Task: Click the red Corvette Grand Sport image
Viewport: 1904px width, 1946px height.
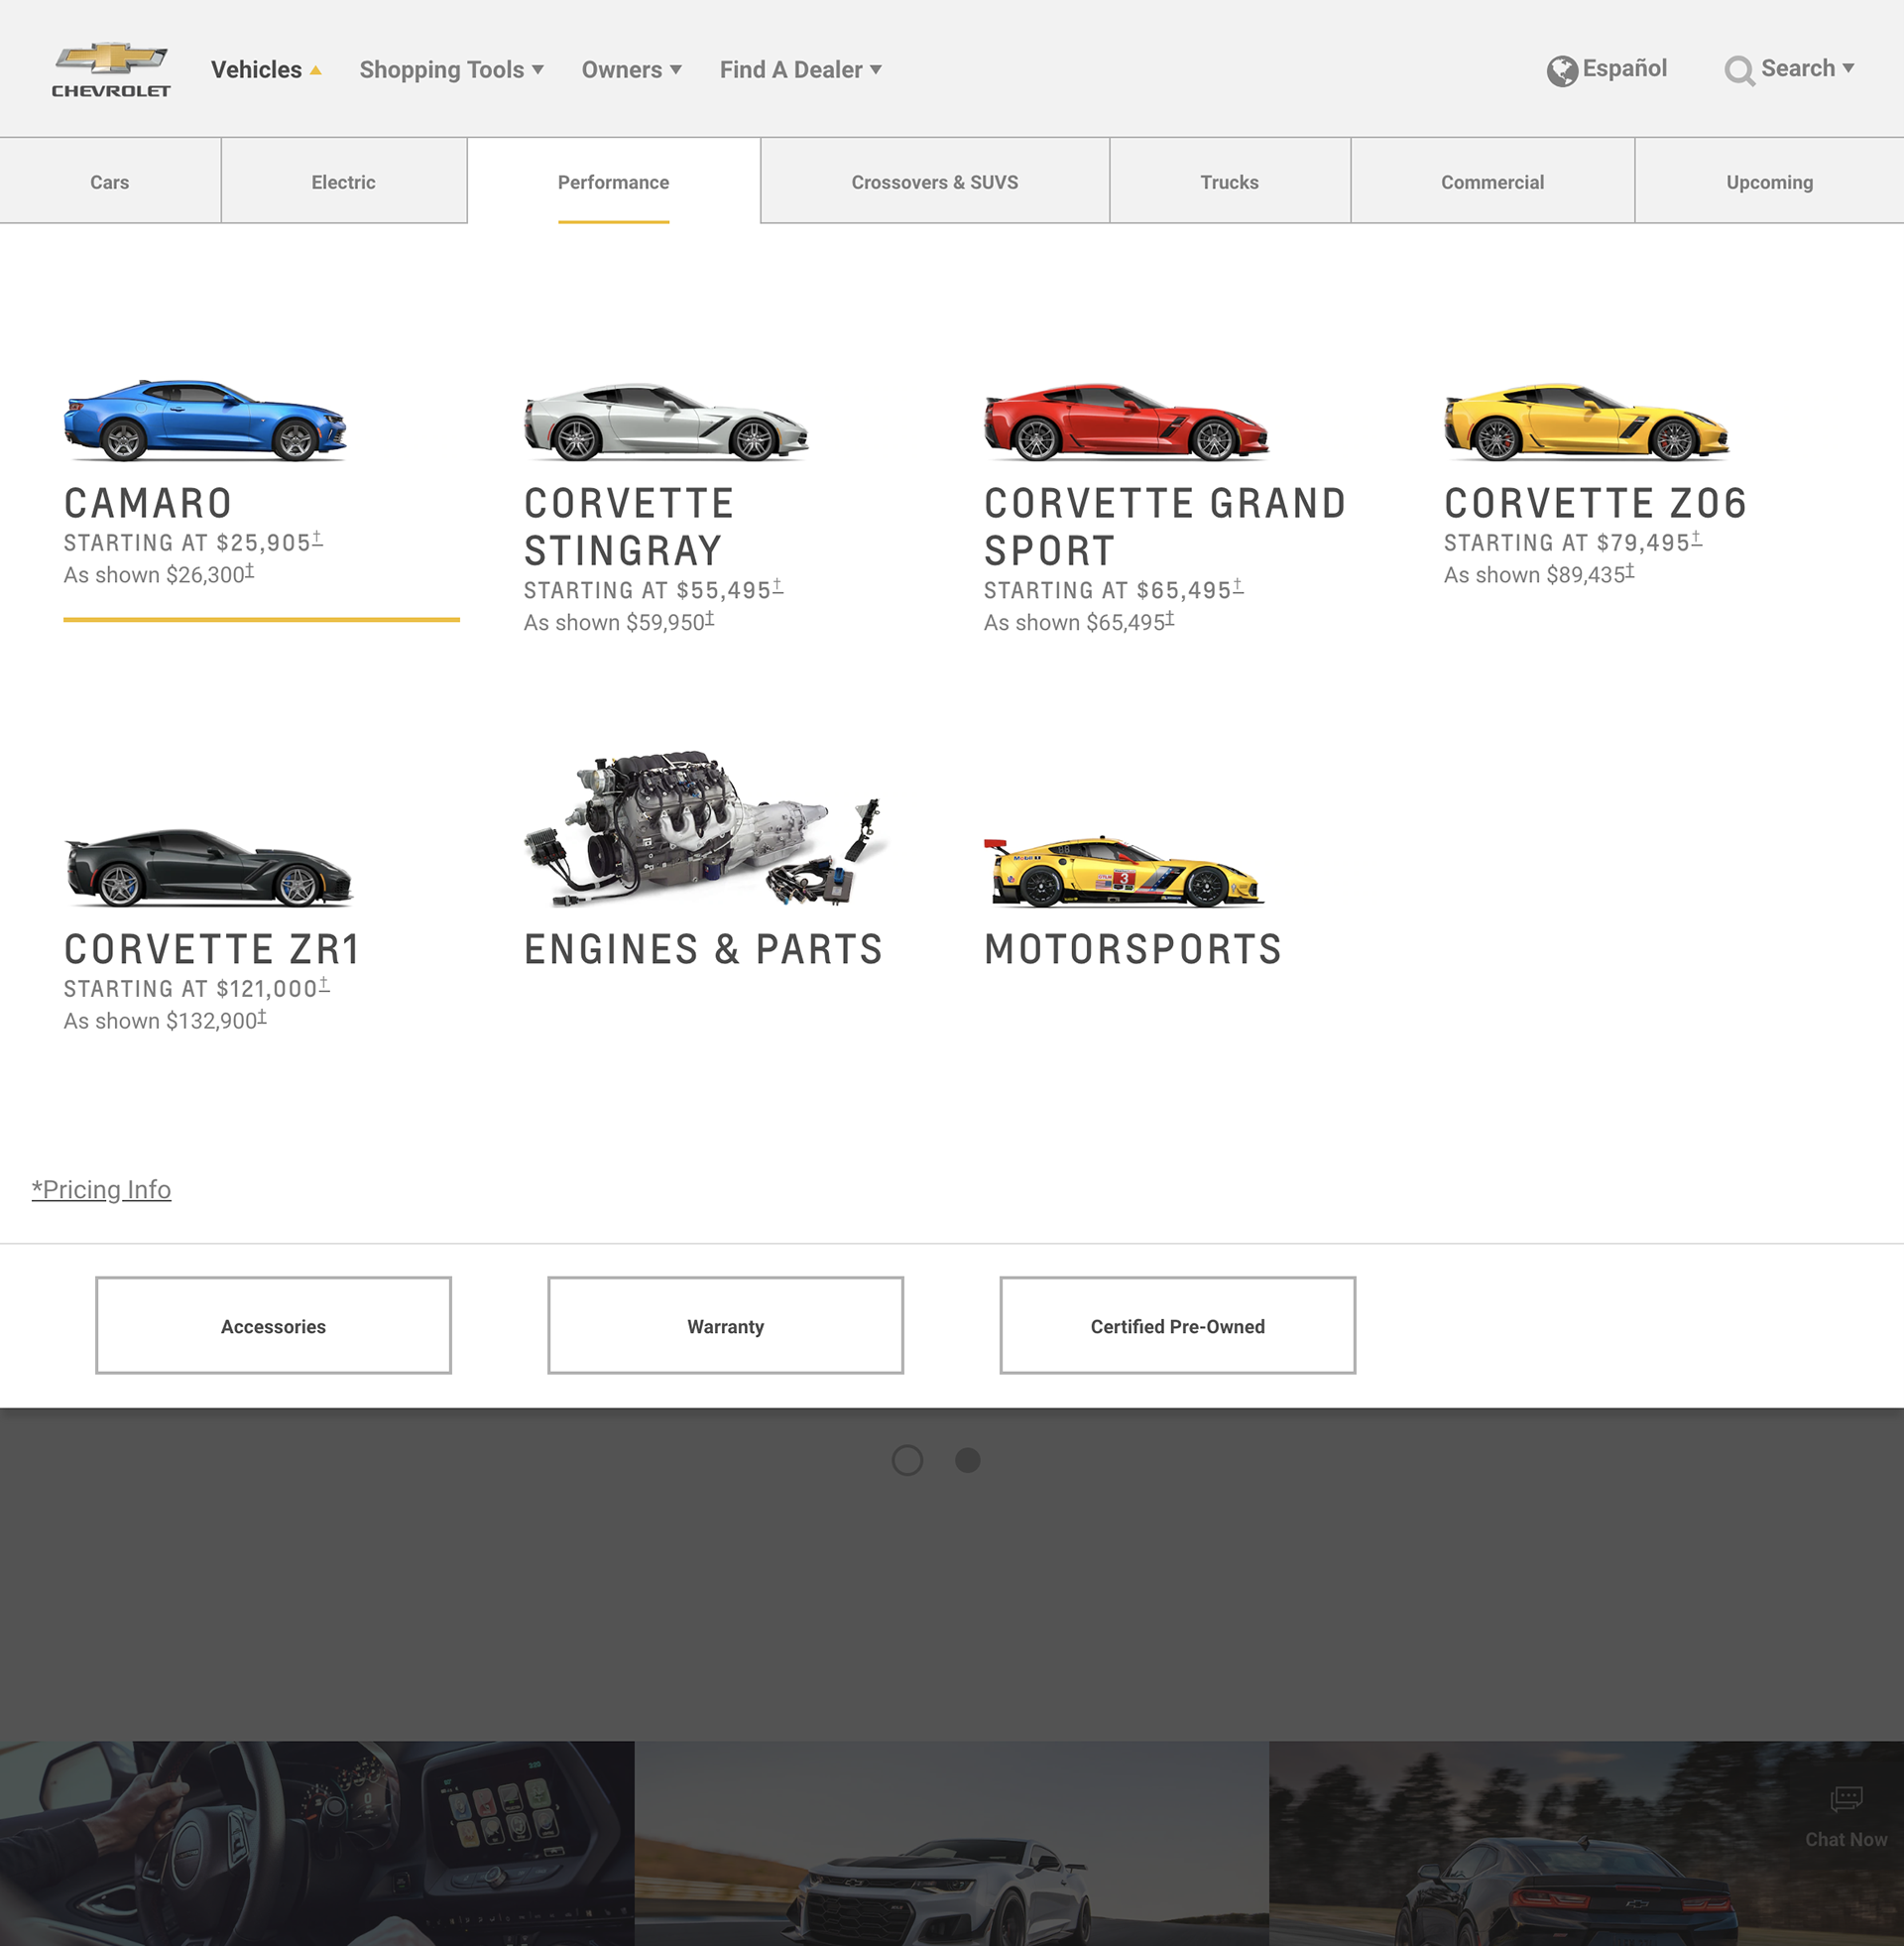Action: tap(1126, 422)
